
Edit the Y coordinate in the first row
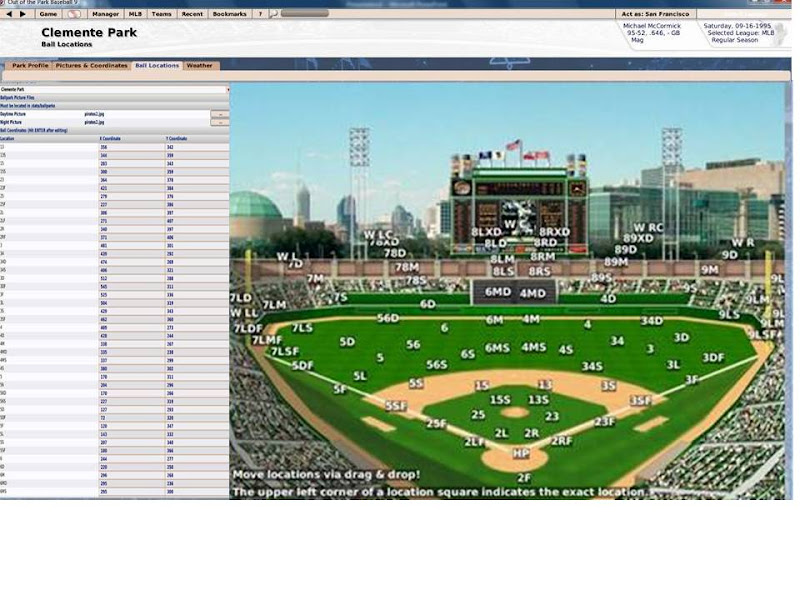tap(197, 147)
